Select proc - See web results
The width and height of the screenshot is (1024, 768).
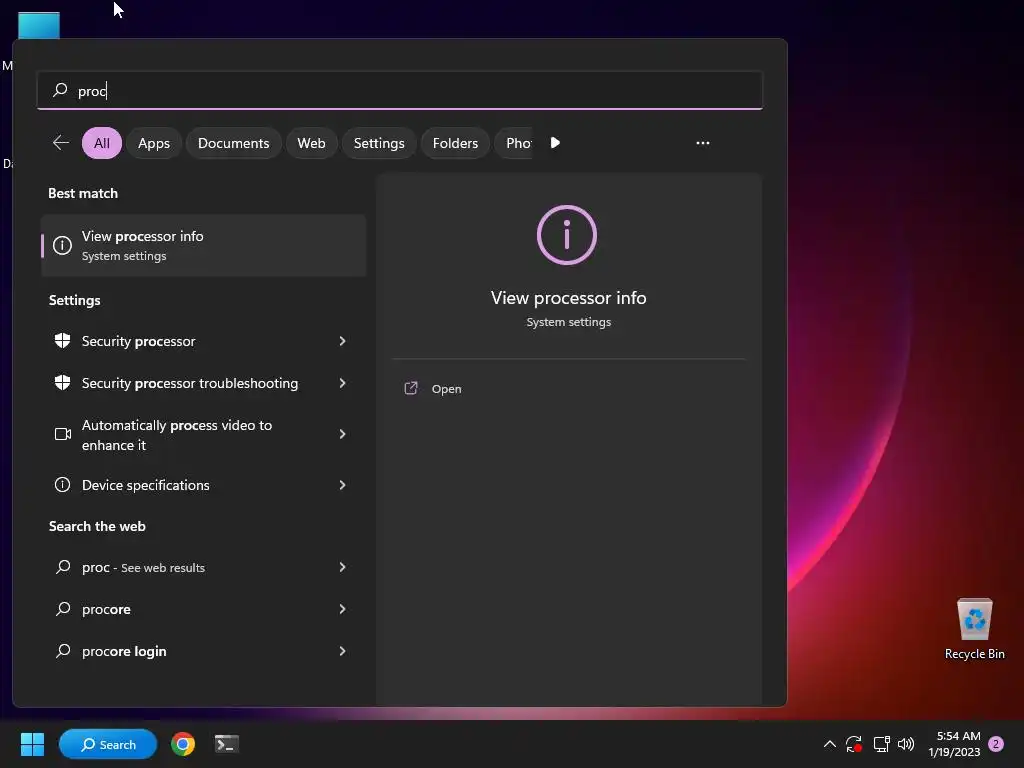pyautogui.click(x=189, y=568)
